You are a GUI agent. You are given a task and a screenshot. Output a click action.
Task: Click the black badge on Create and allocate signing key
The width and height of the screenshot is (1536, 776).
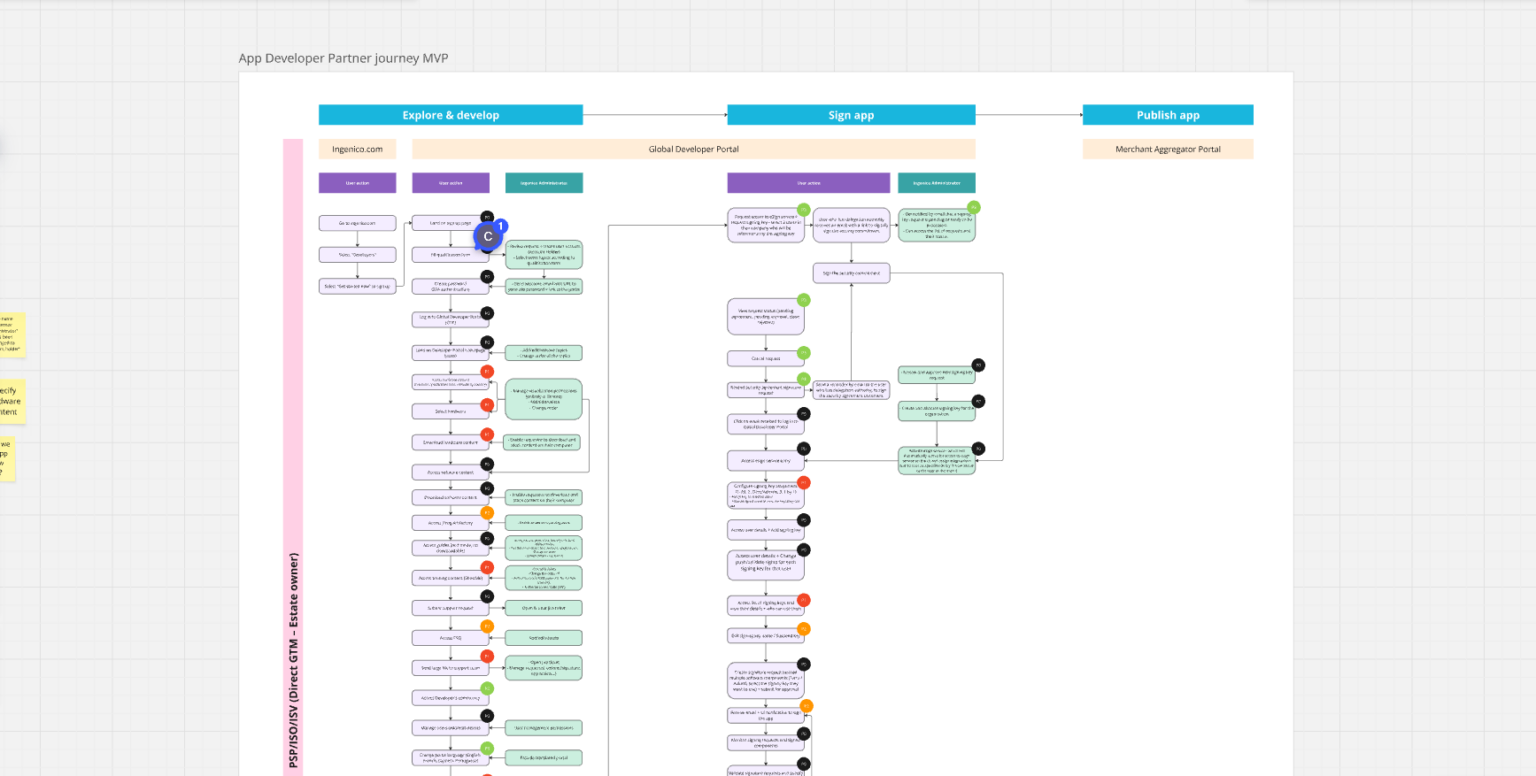[x=978, y=401]
